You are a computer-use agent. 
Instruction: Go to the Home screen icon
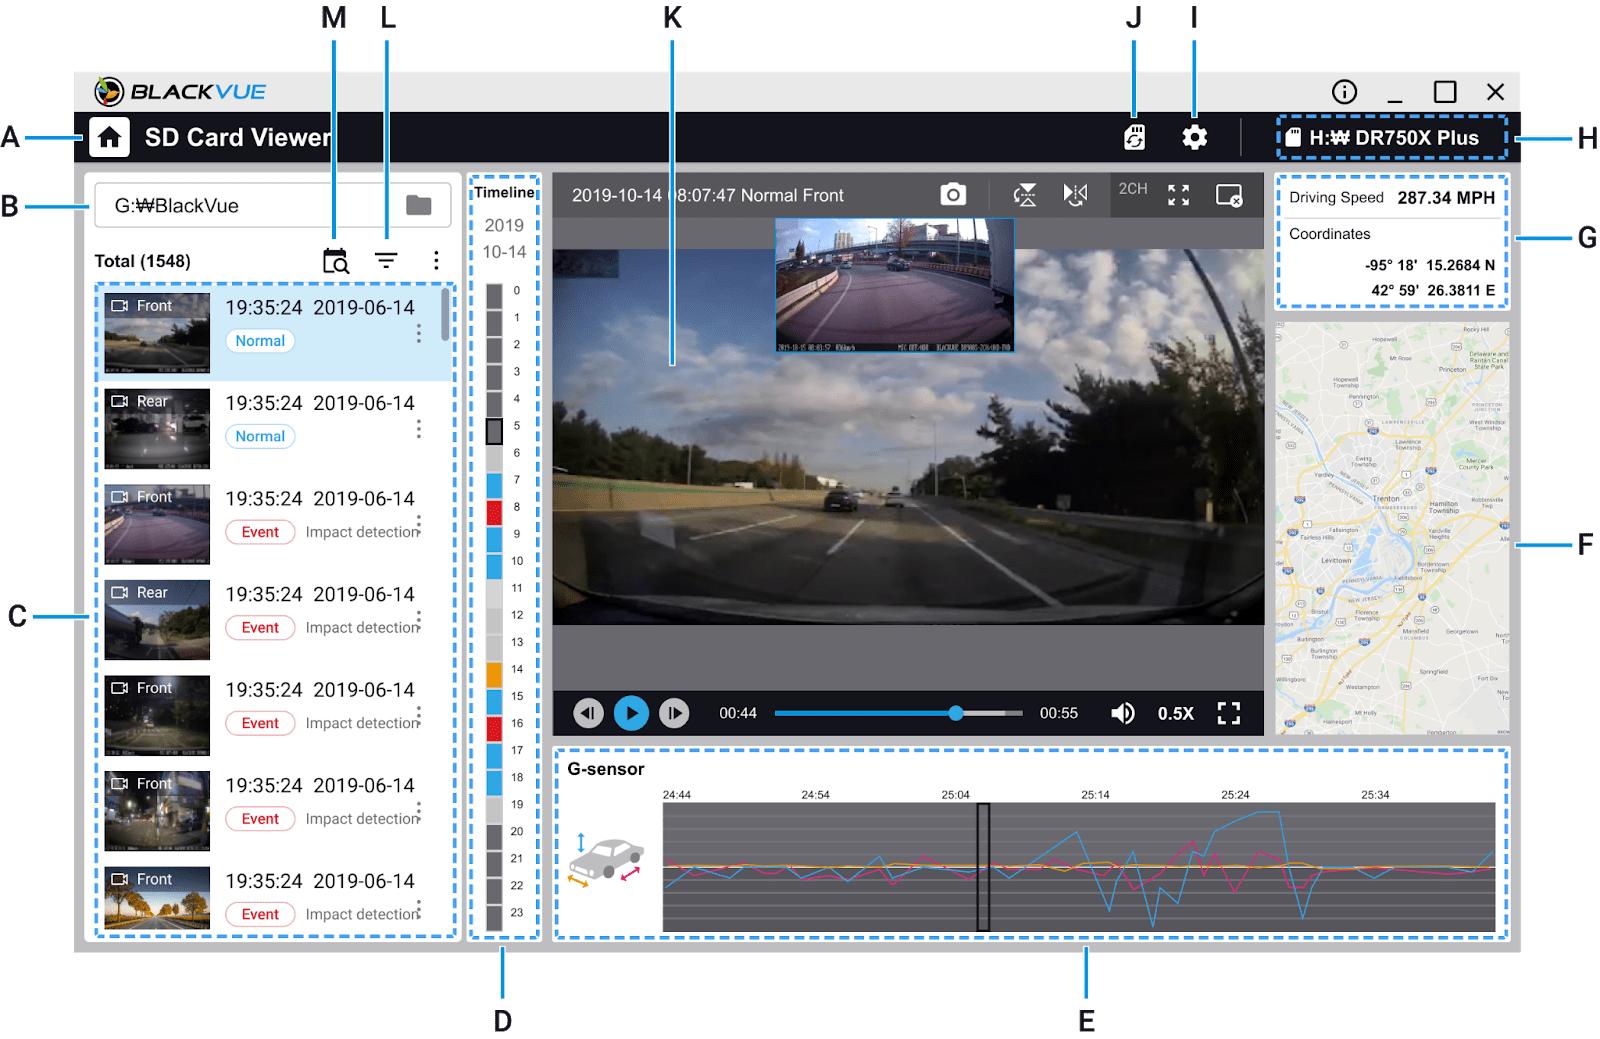click(x=109, y=137)
